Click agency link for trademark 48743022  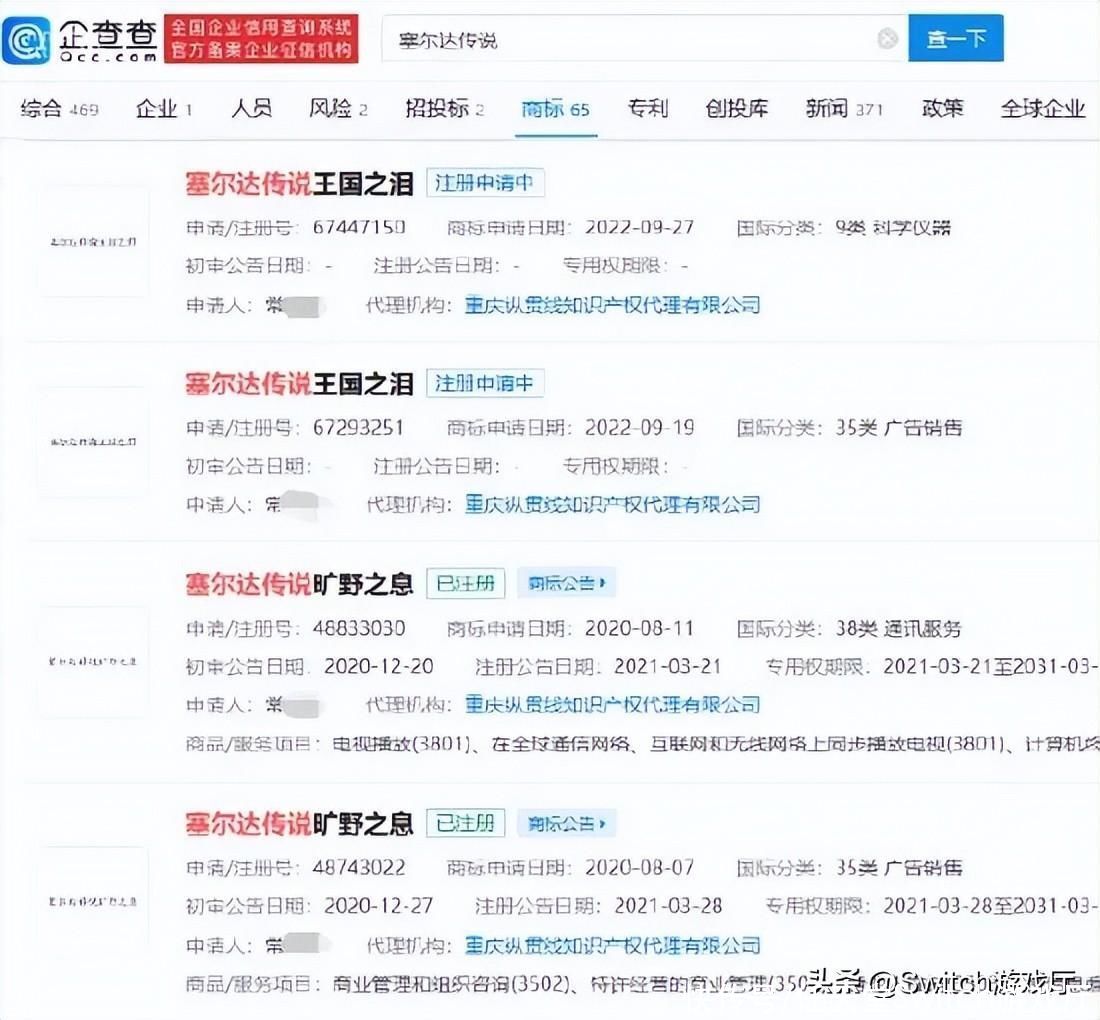[612, 945]
